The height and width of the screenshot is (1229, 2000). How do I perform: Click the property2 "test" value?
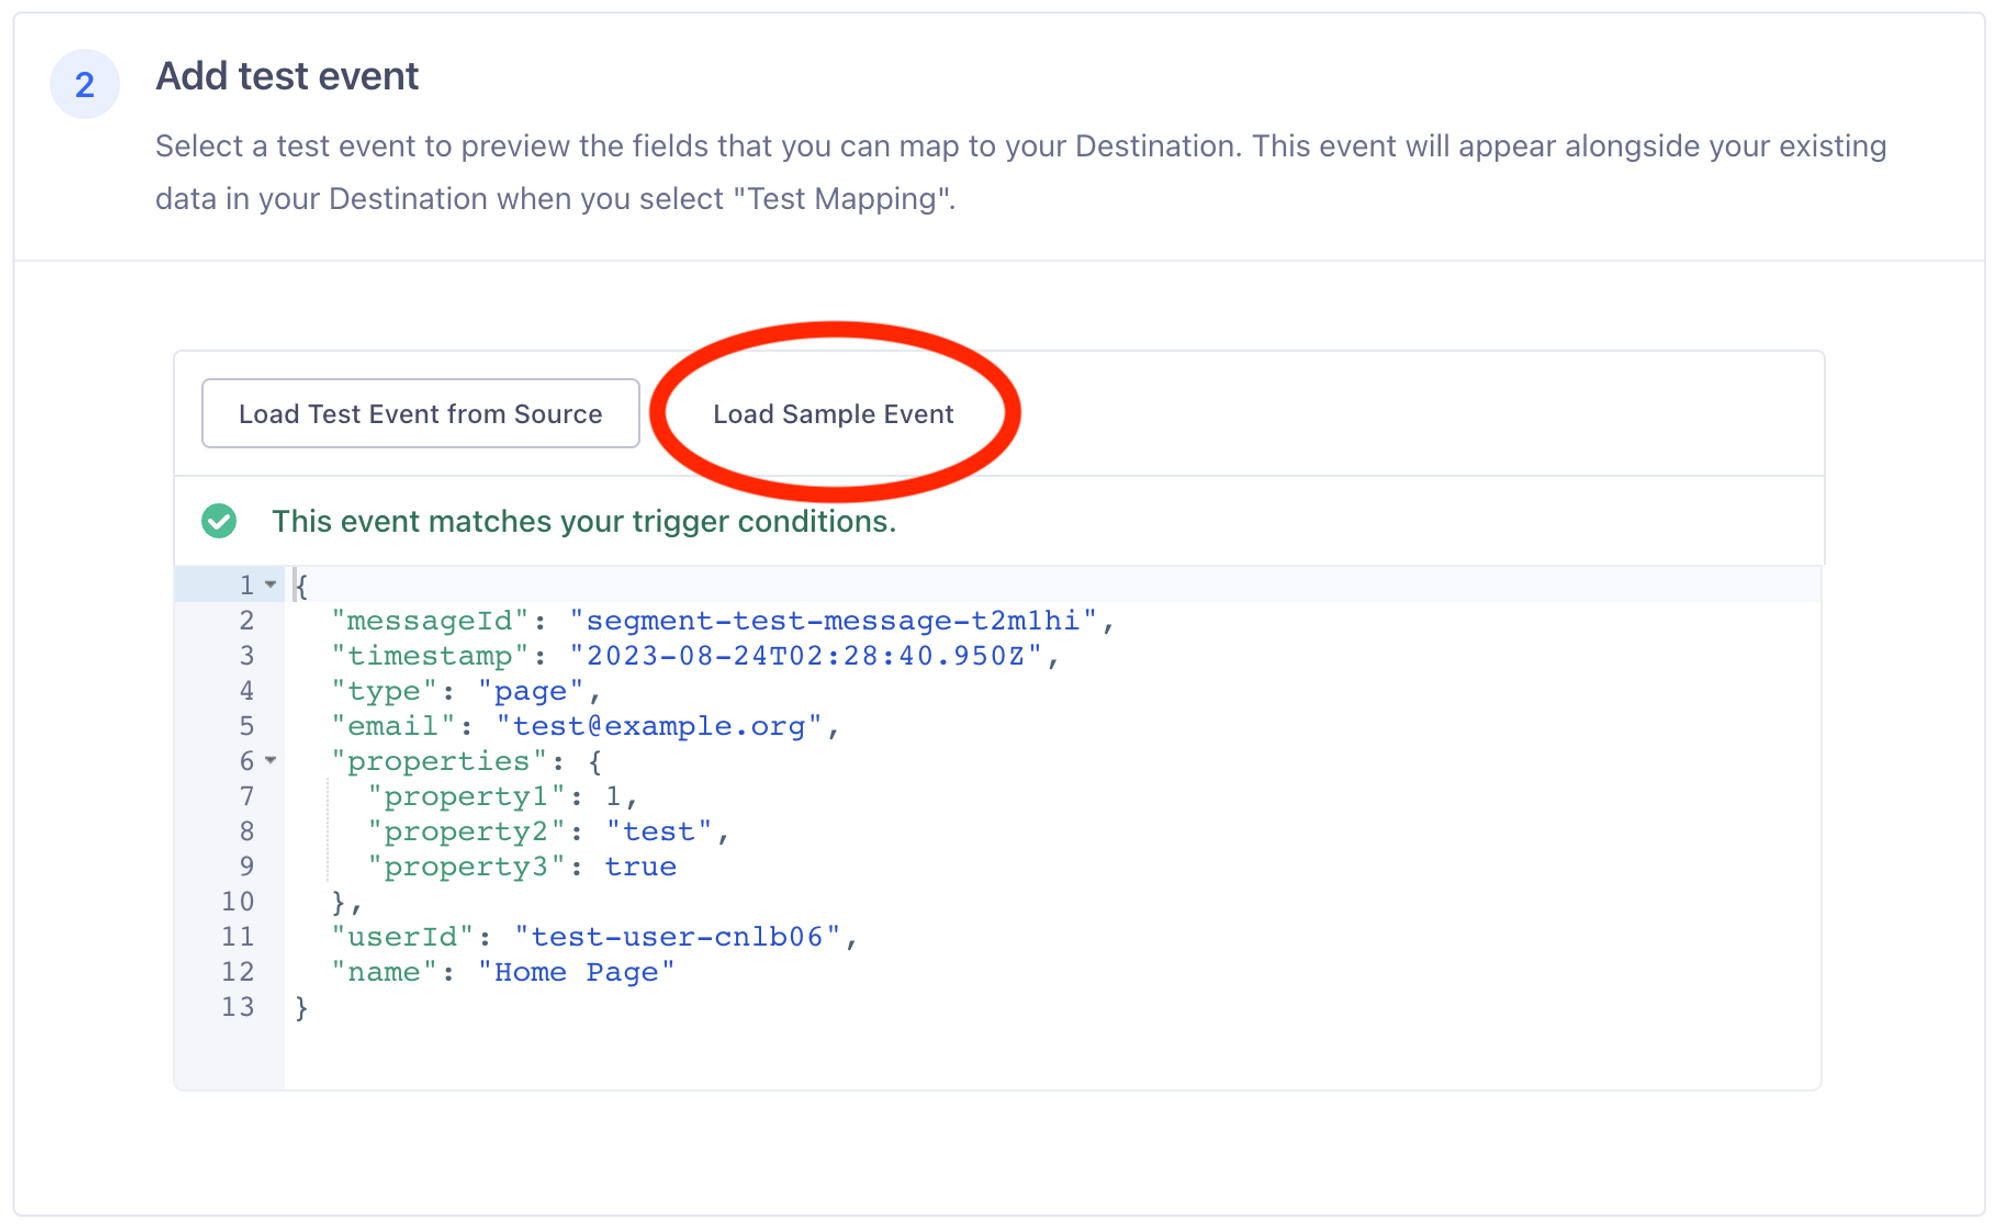tap(658, 832)
